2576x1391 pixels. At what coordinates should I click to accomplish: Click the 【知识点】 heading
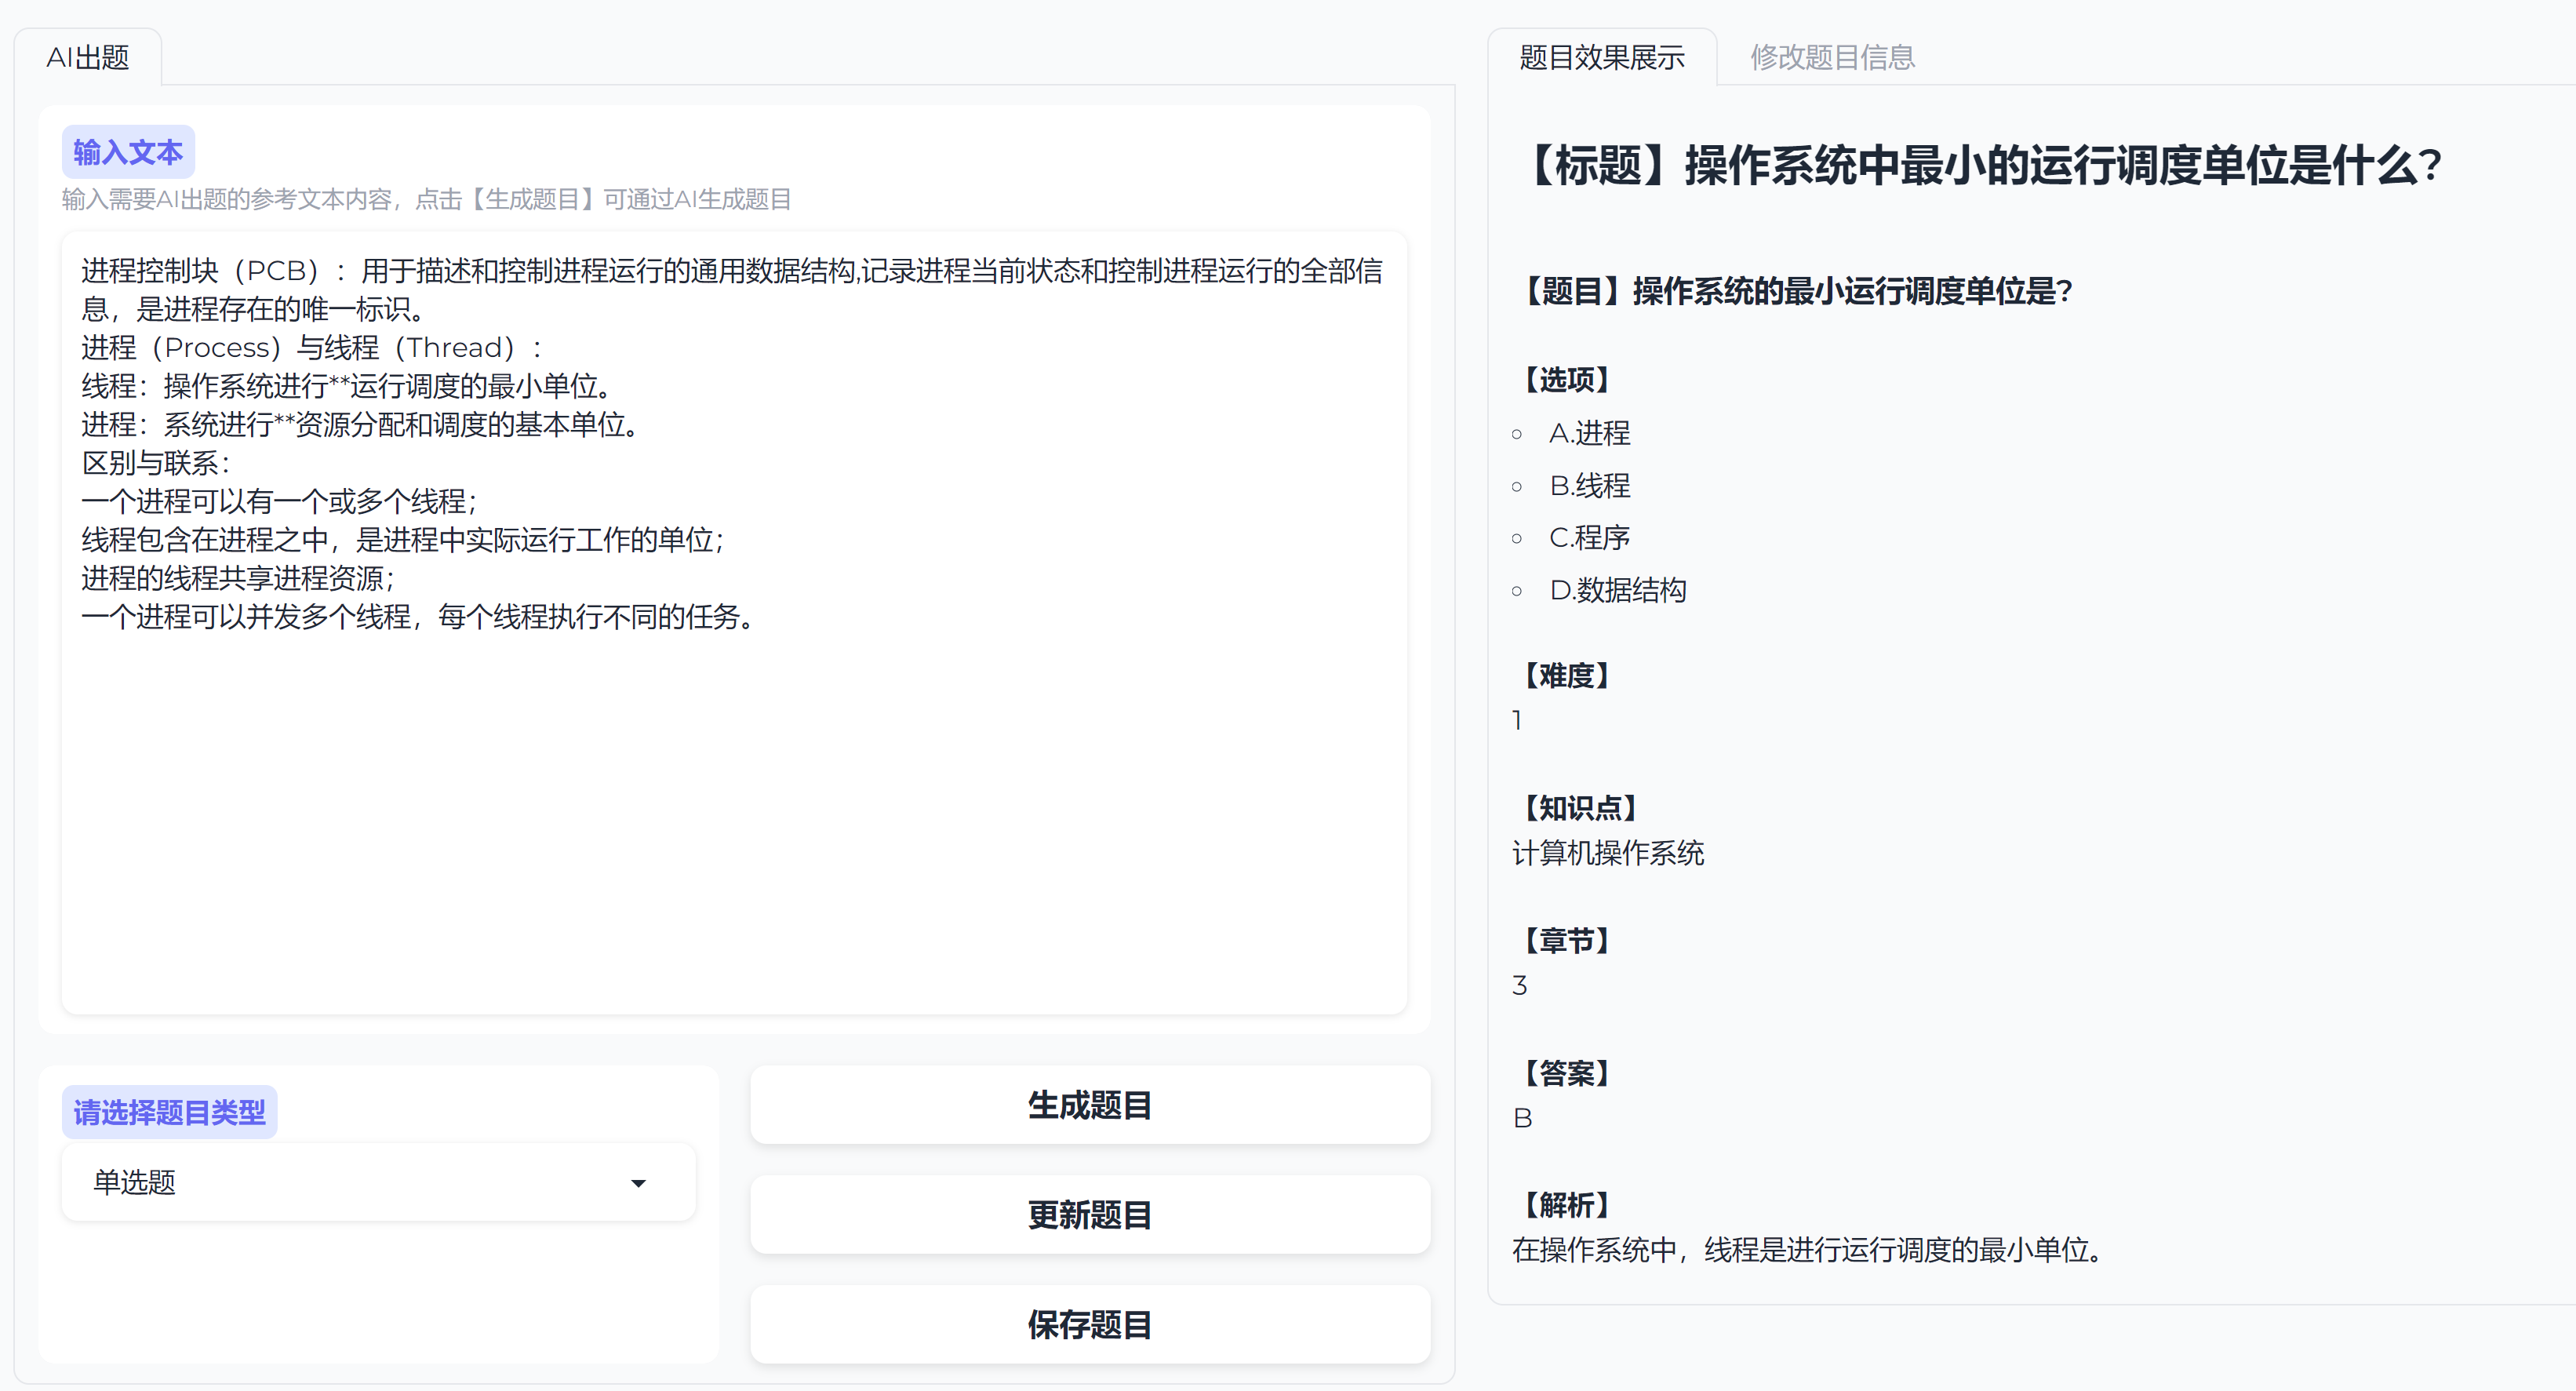(x=1580, y=807)
